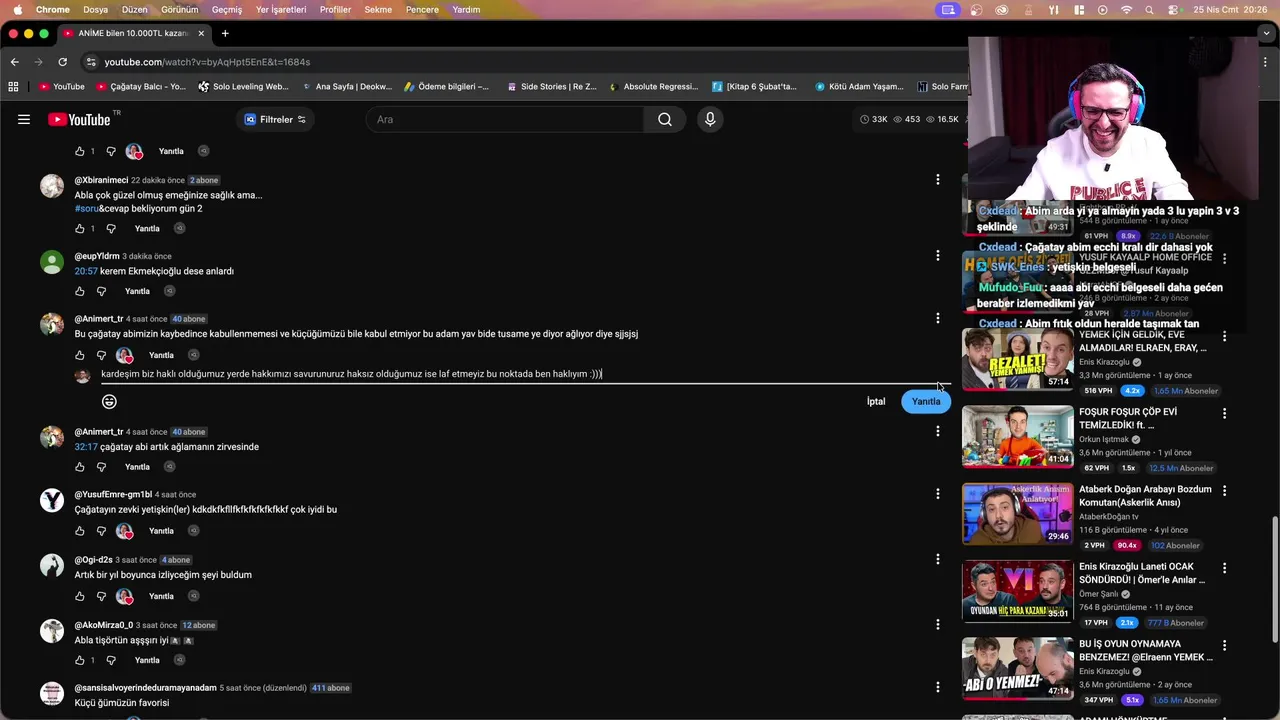Like @Xbiranimeci's comment
Viewport: 1280px width, 720px height.
[x=80, y=229]
